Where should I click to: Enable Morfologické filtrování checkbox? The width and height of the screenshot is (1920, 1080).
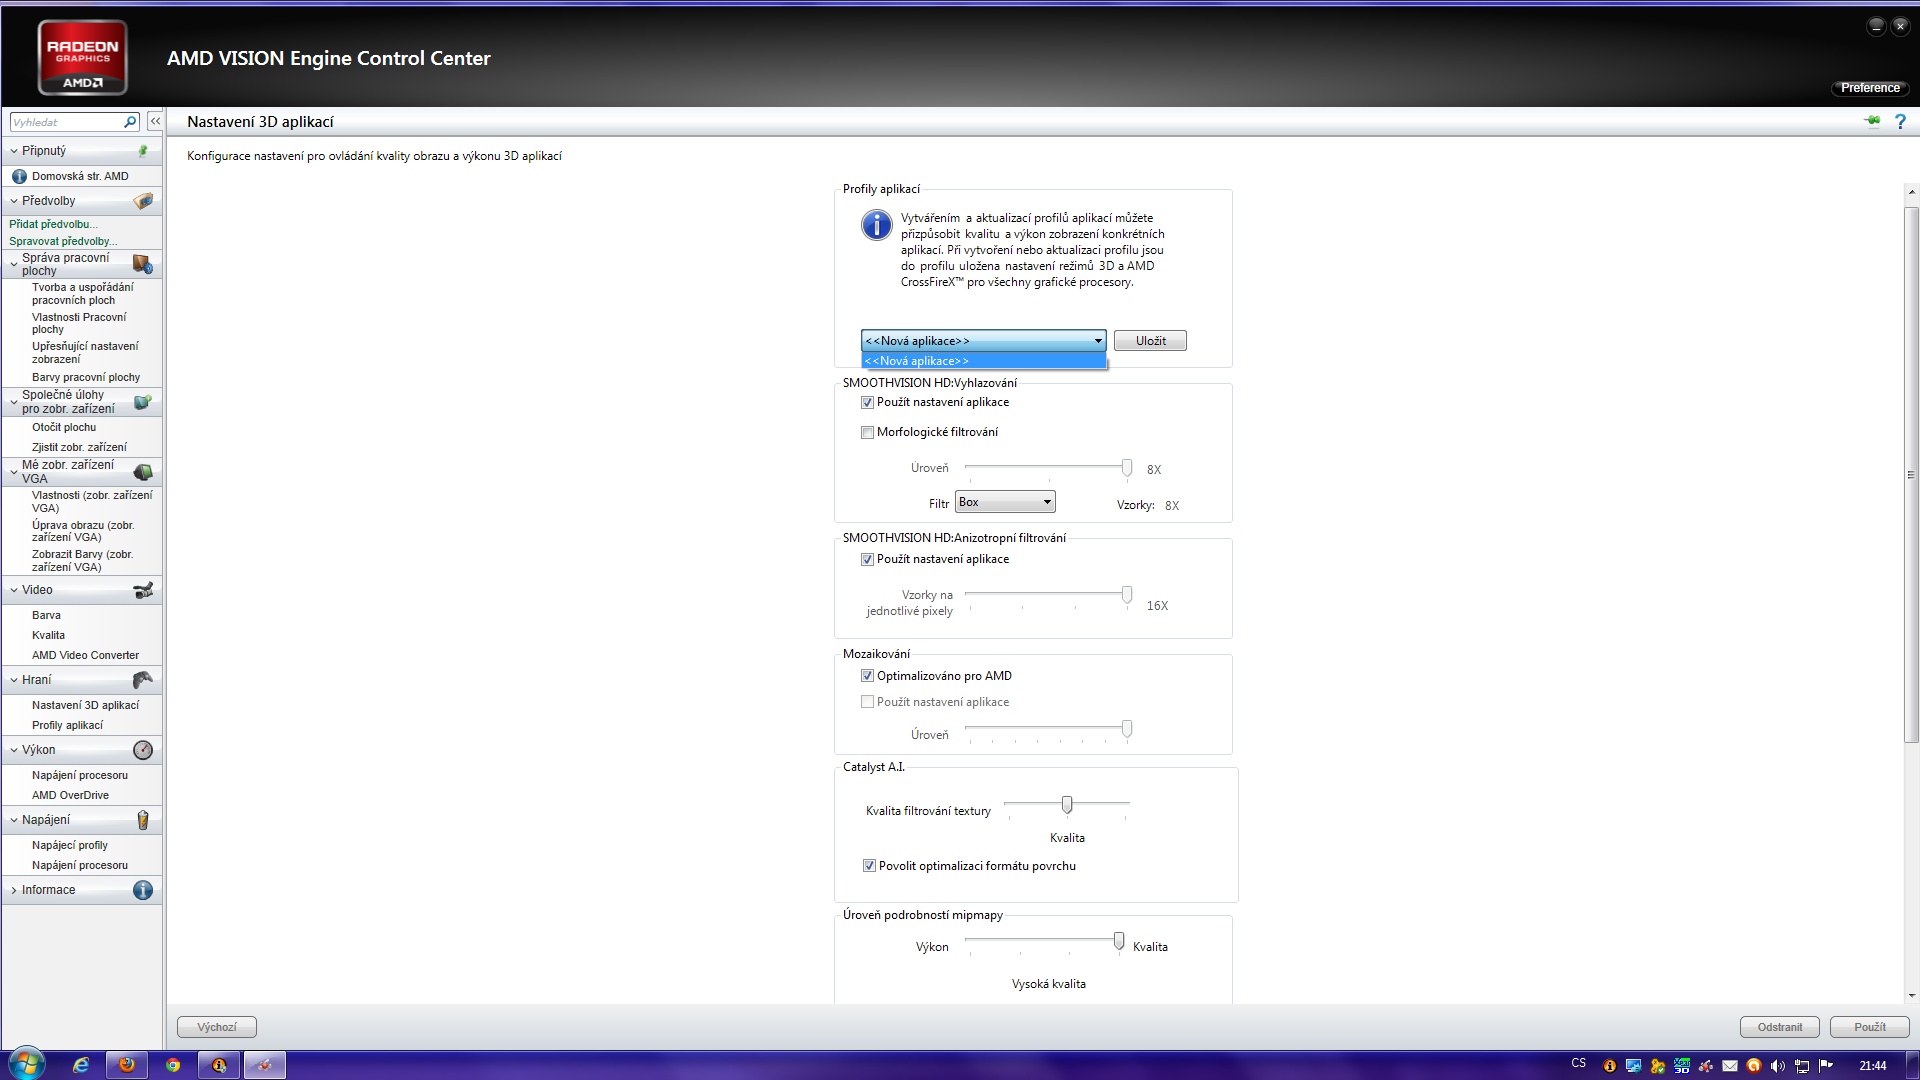pos(867,433)
